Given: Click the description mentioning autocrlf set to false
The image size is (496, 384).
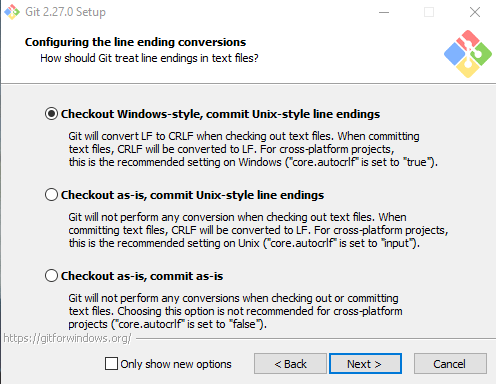Looking at the screenshot, I should pyautogui.click(x=235, y=311).
